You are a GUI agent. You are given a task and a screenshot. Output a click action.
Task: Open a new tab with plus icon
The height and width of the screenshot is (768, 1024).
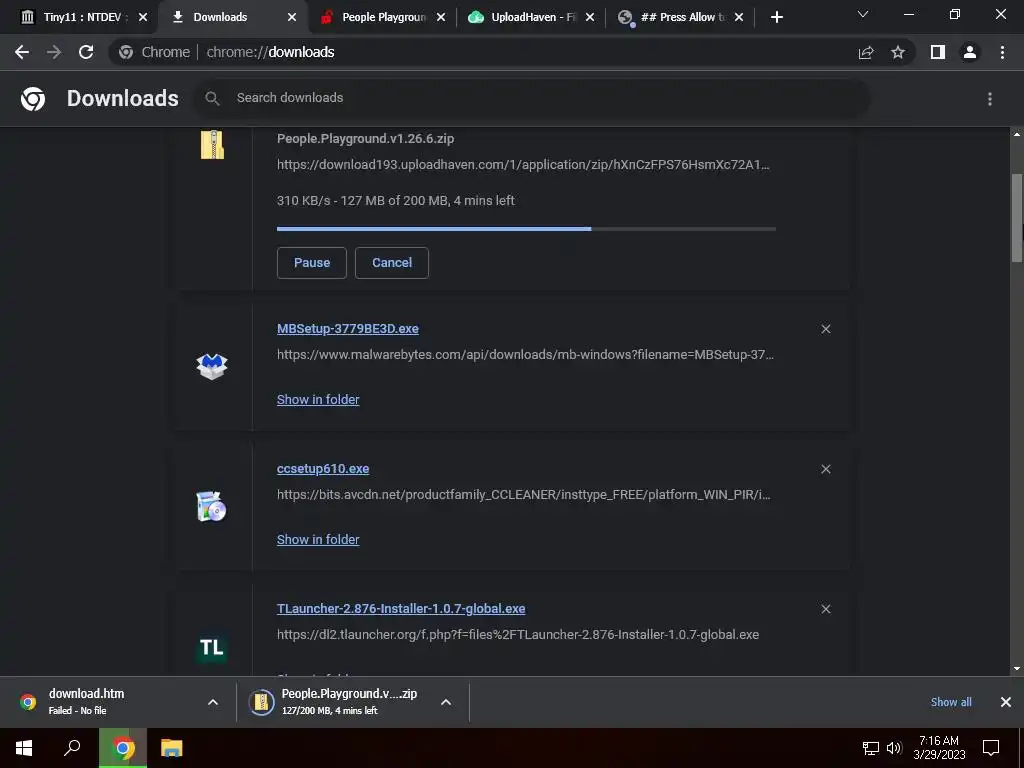coord(776,18)
